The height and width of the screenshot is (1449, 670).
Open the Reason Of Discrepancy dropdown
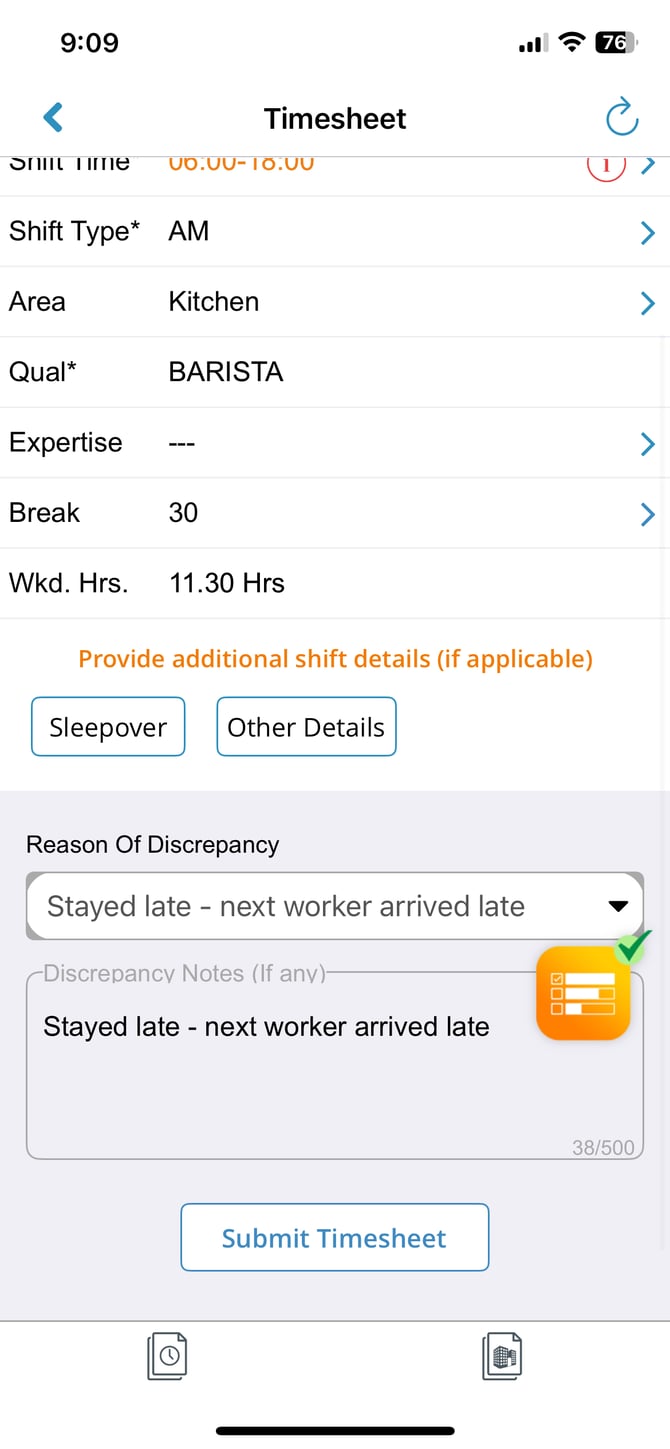pyautogui.click(x=335, y=906)
